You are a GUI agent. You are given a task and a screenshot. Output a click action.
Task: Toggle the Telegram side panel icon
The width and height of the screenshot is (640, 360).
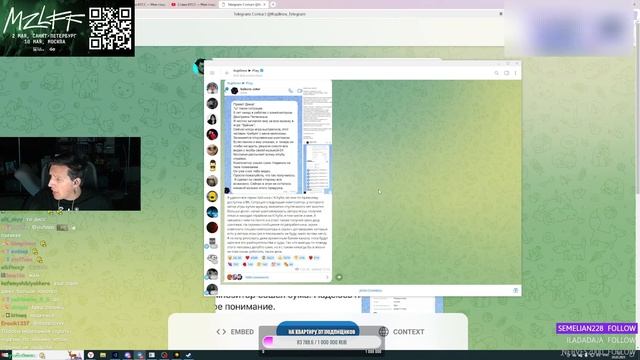(507, 73)
